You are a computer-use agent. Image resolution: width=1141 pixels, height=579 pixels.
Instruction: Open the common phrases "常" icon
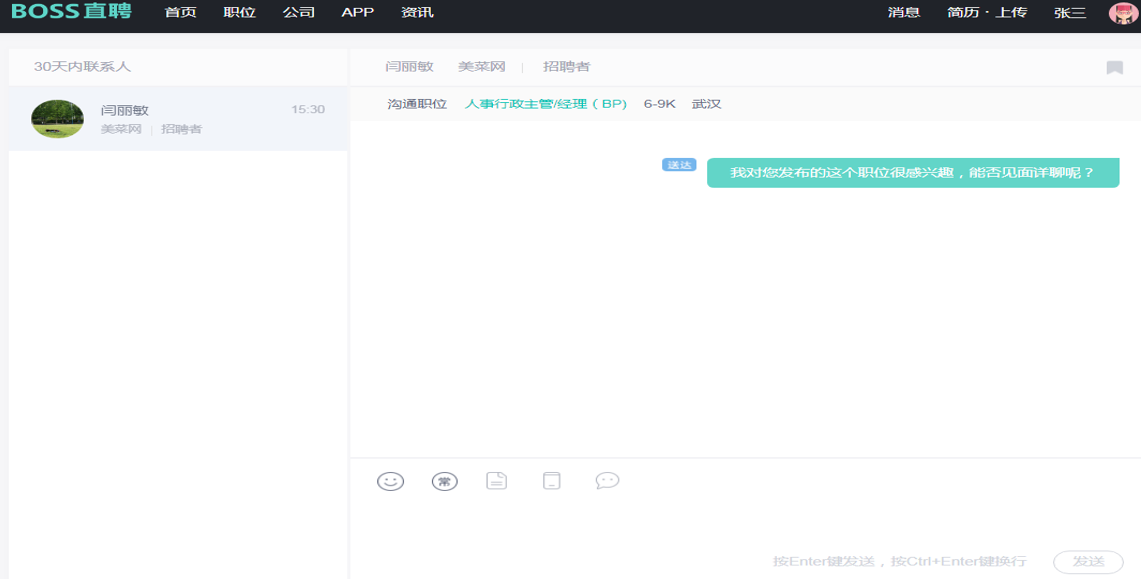pos(444,481)
